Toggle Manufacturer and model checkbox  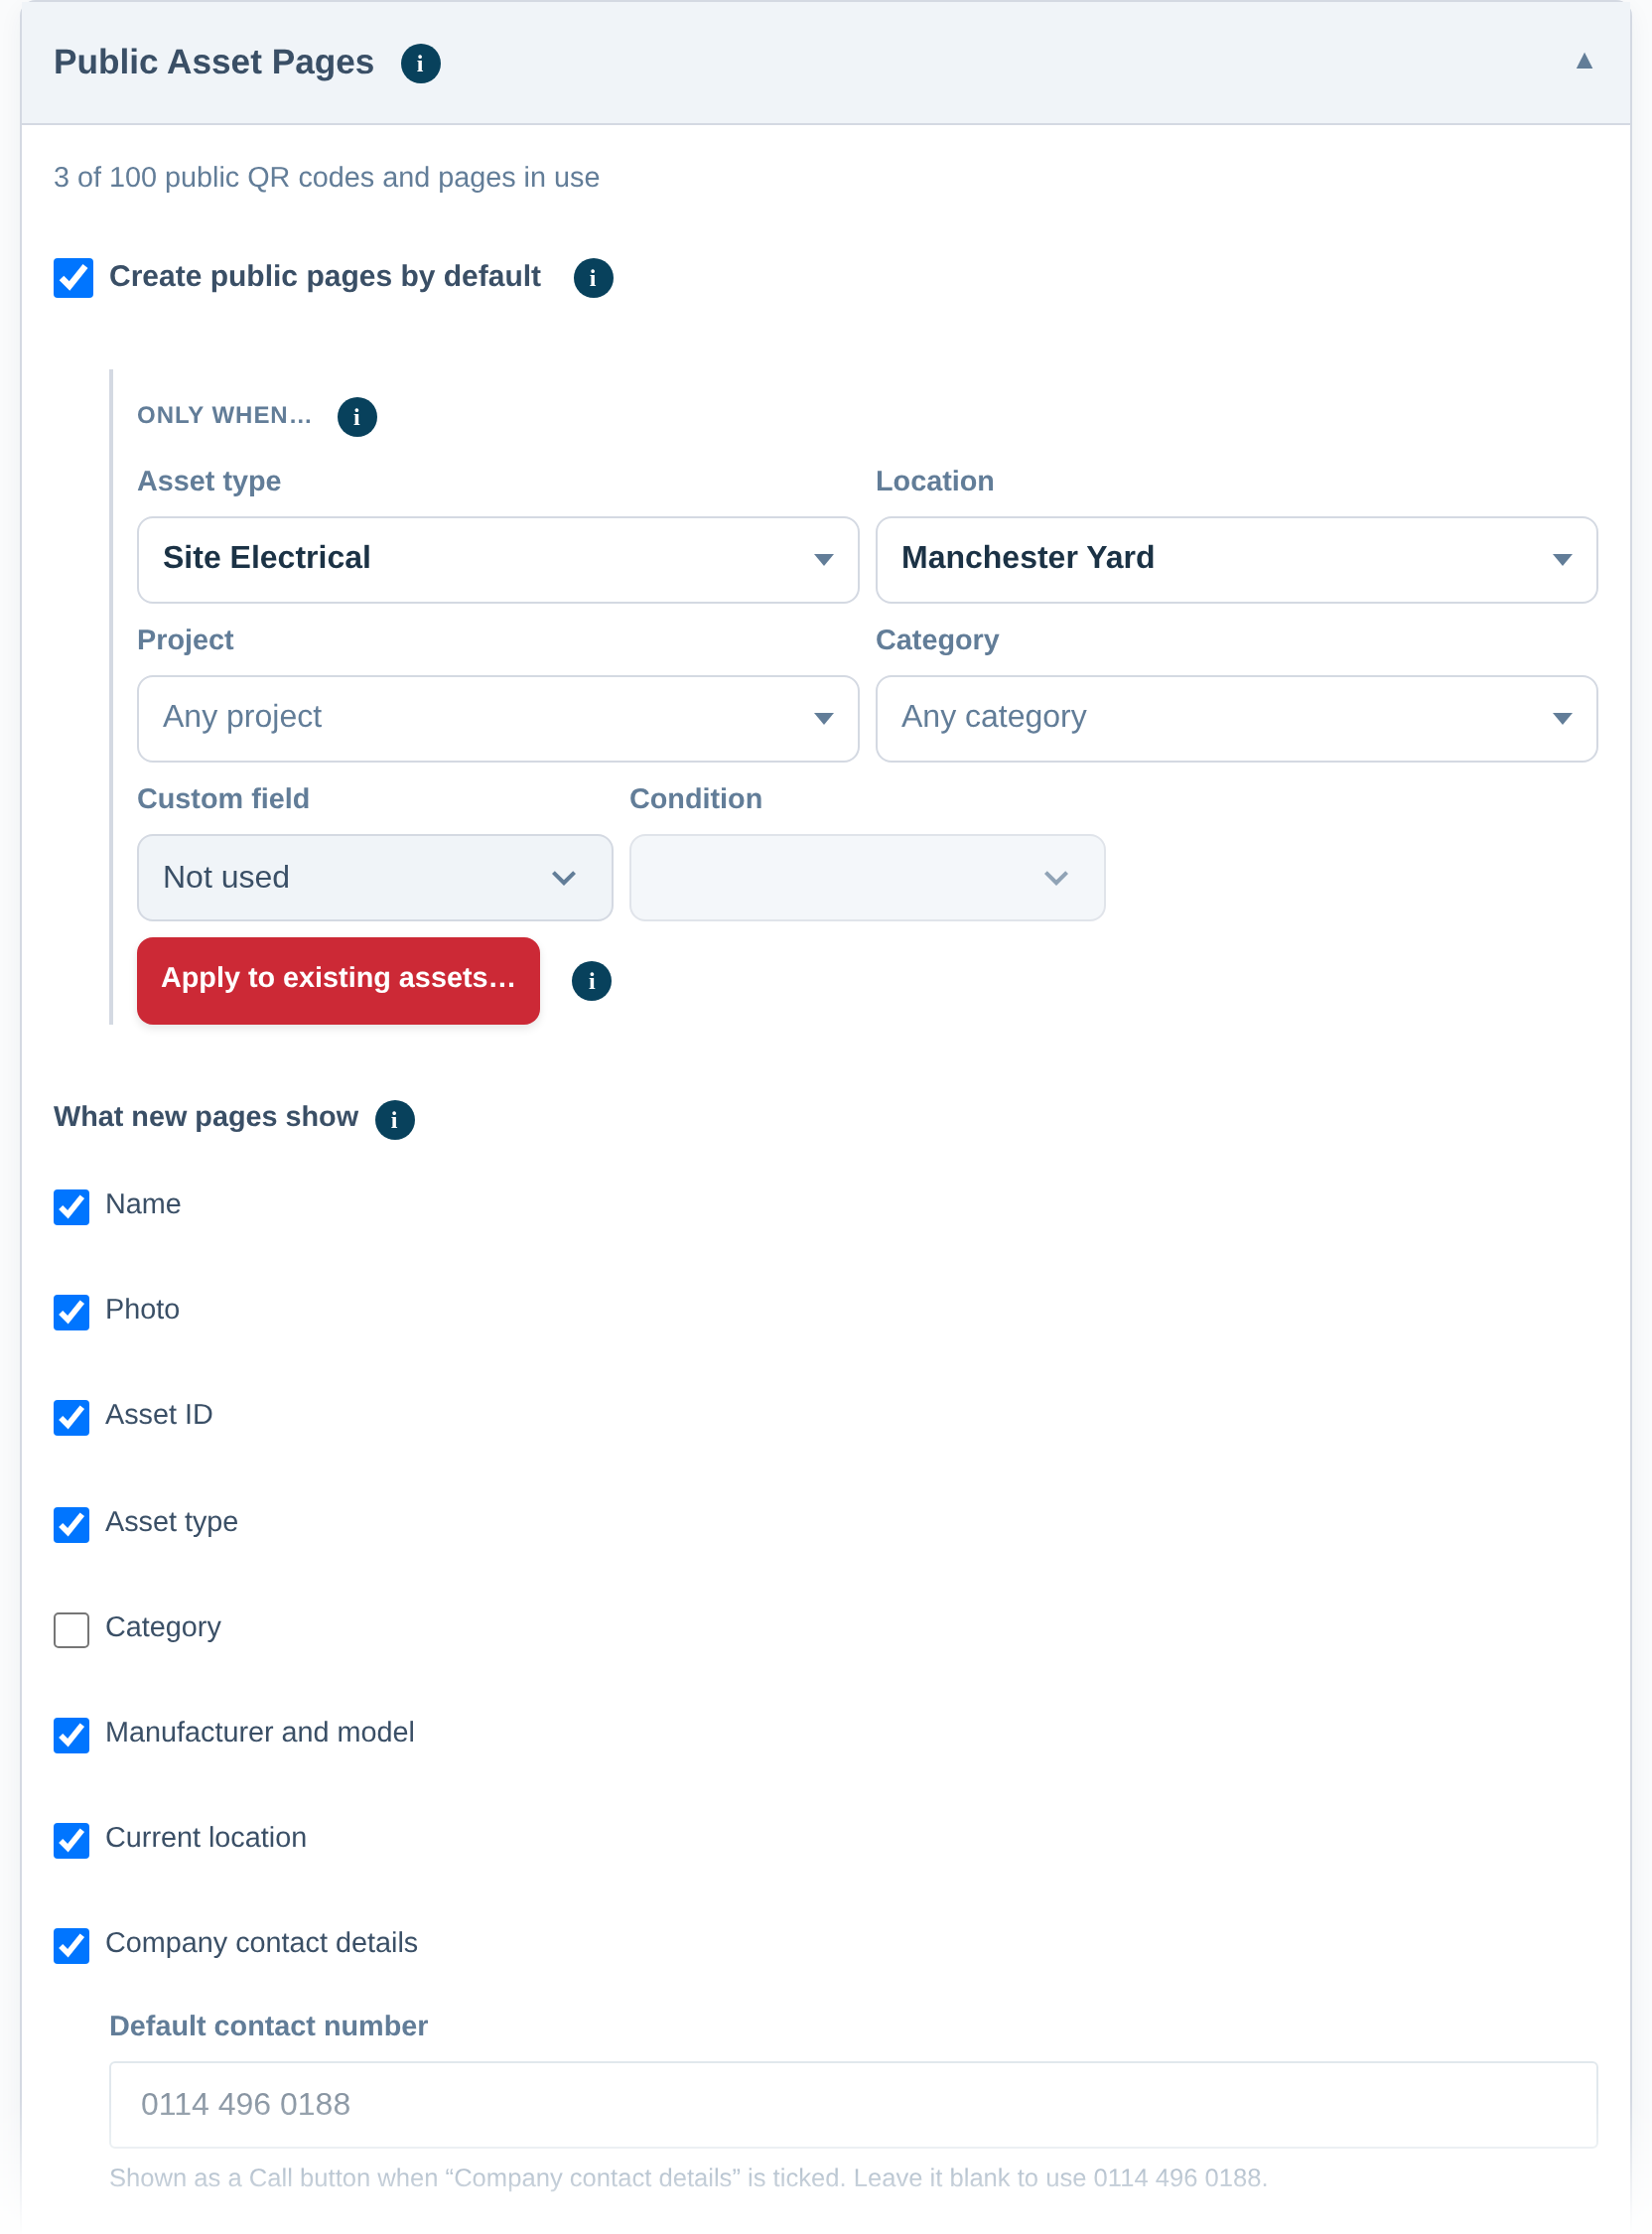point(71,1734)
